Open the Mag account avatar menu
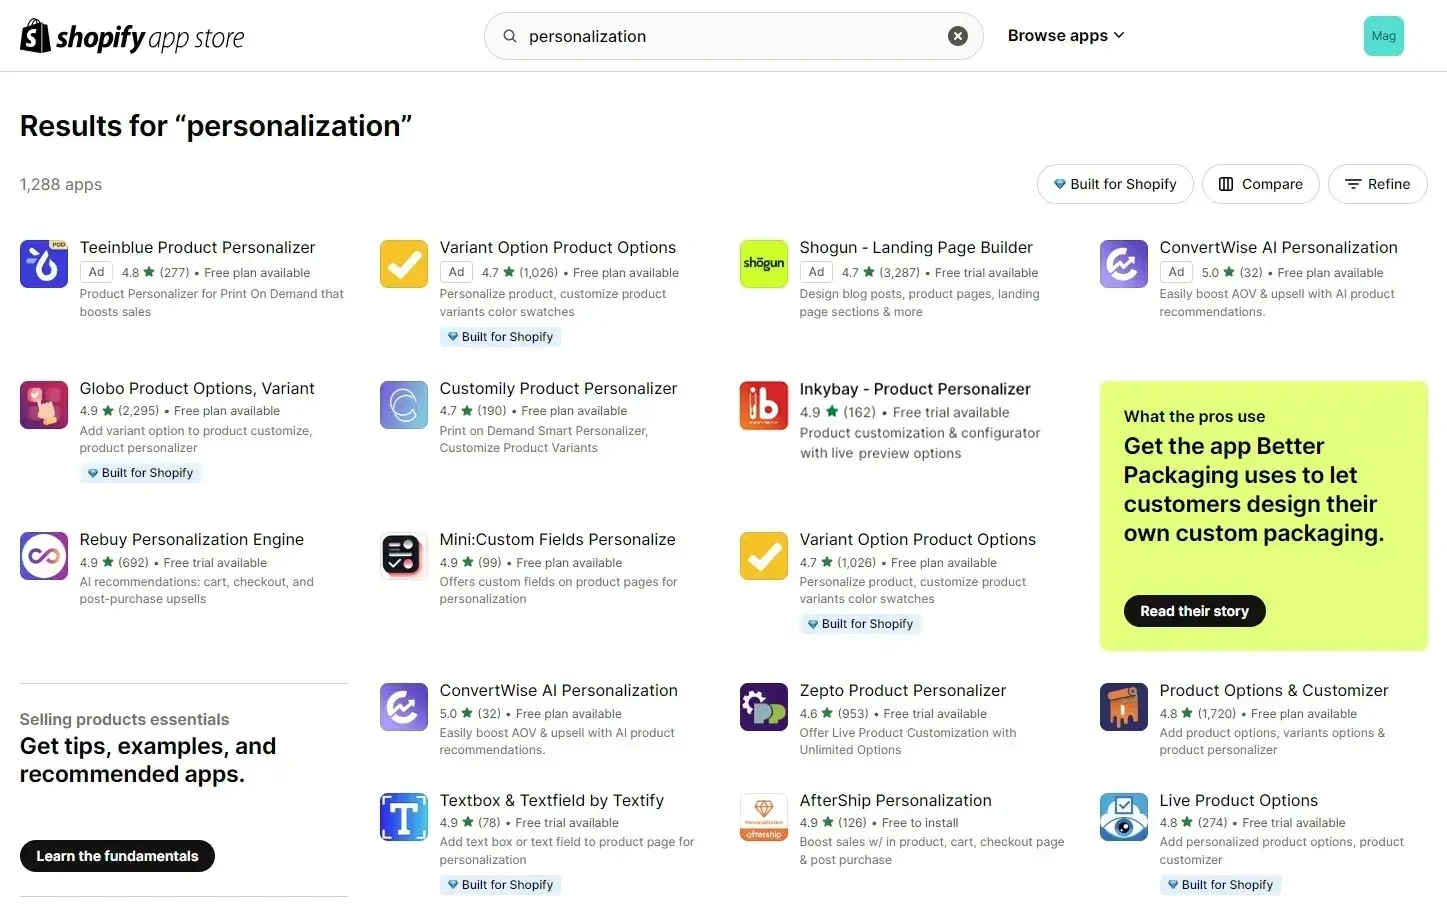This screenshot has height=908, width=1447. [1383, 35]
